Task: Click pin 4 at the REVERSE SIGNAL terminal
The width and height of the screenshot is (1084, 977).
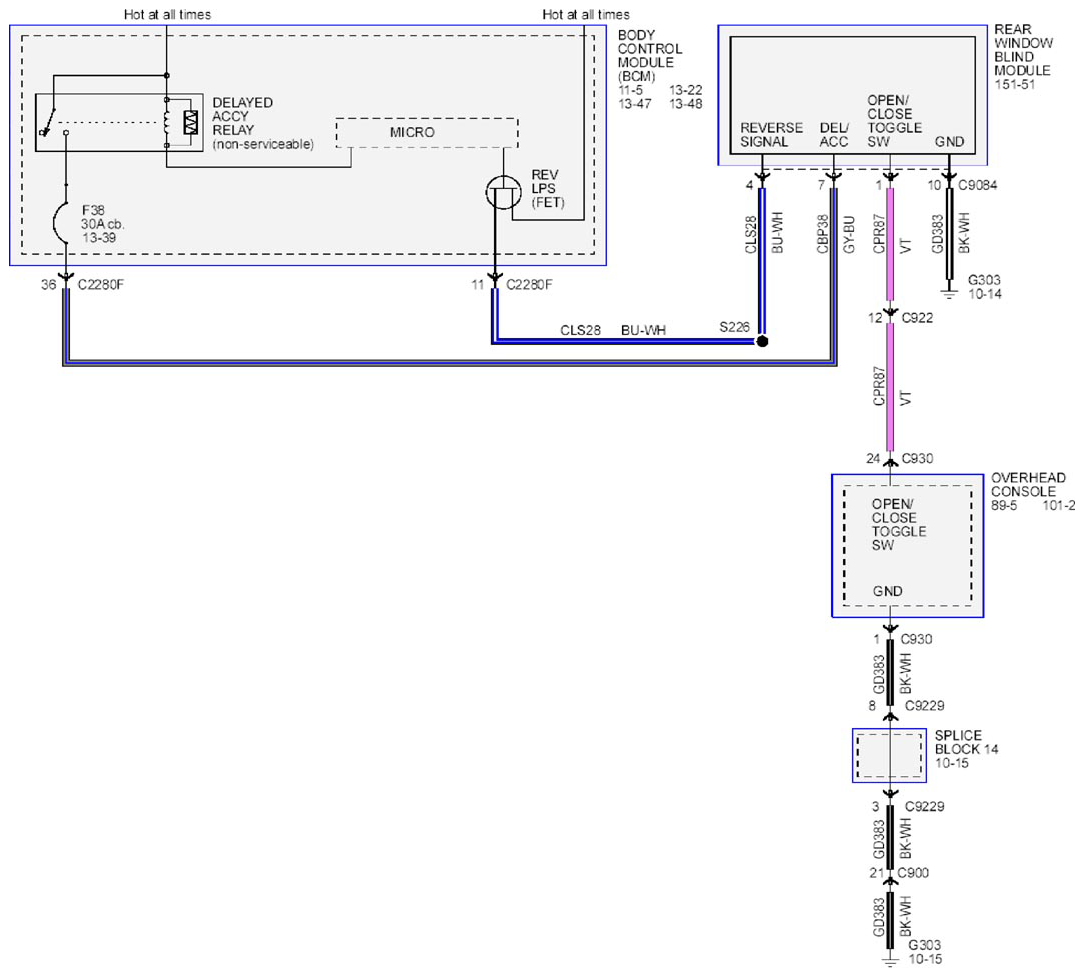Action: click(749, 185)
